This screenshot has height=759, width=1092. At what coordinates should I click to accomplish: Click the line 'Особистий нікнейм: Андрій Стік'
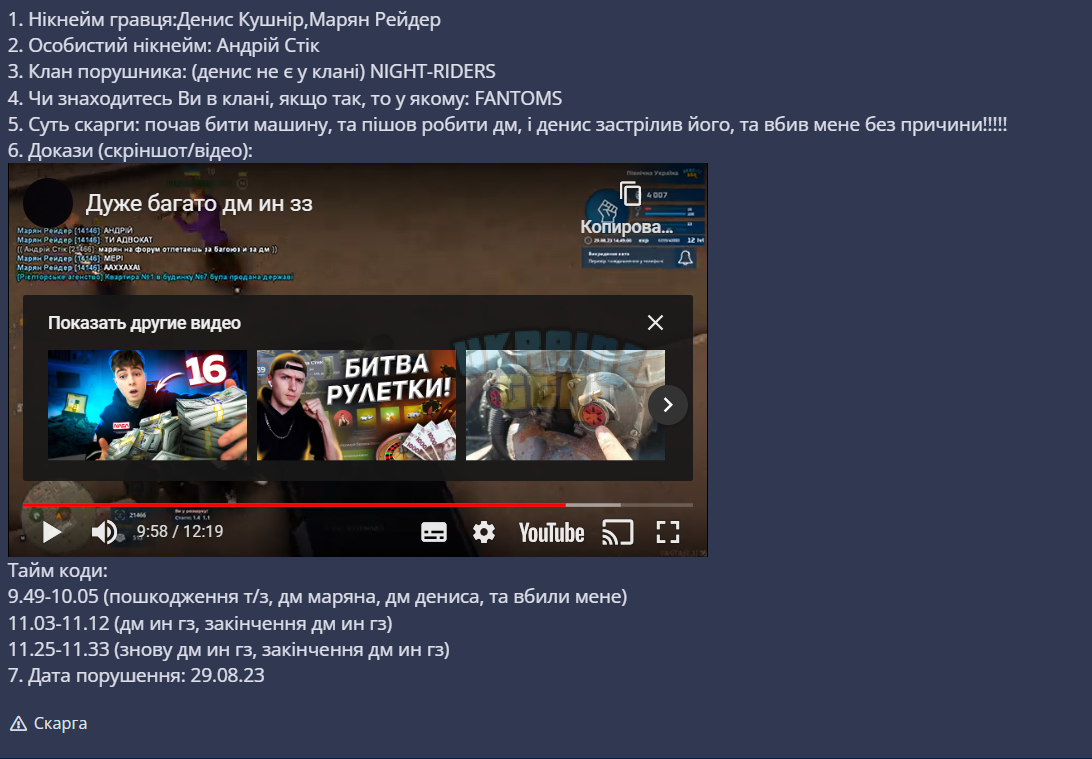pos(164,46)
